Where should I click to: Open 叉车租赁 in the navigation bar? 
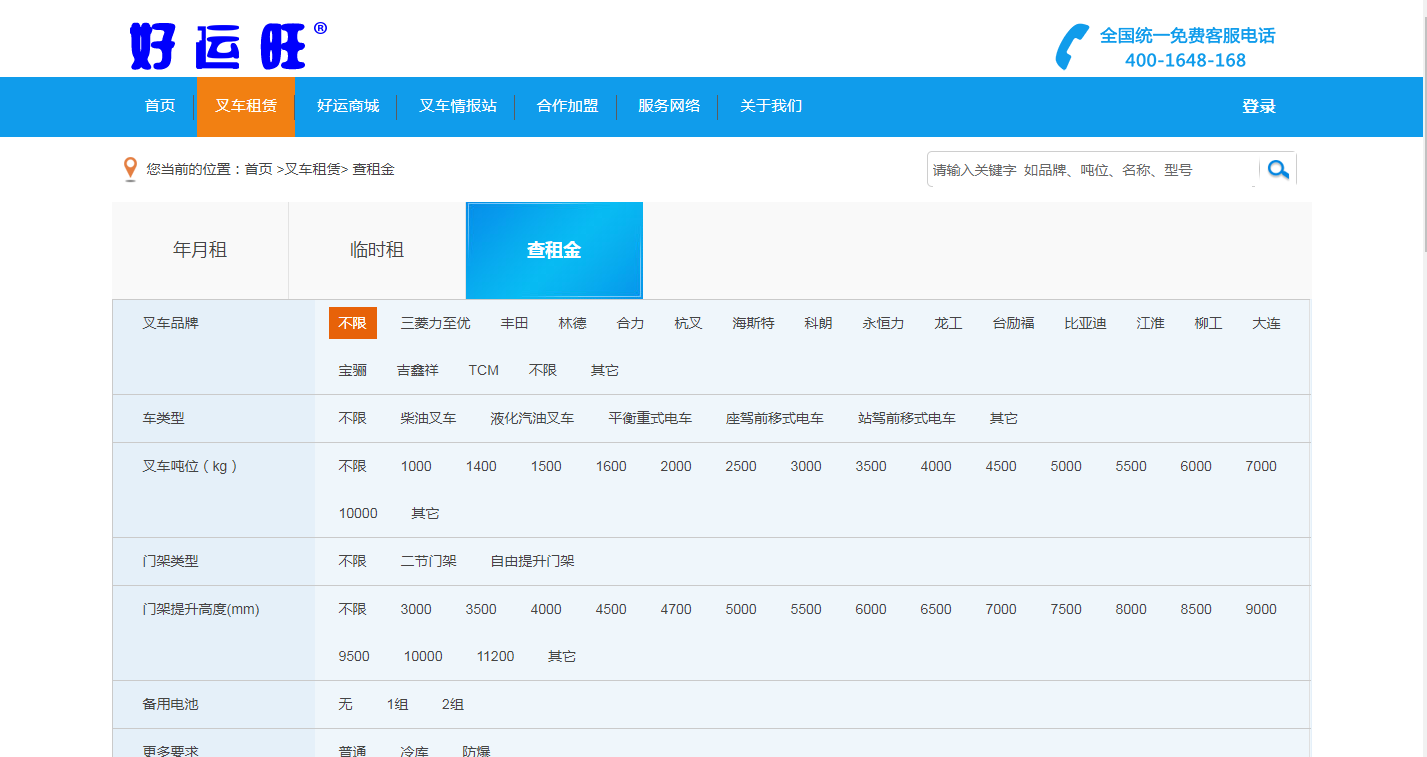(x=246, y=106)
